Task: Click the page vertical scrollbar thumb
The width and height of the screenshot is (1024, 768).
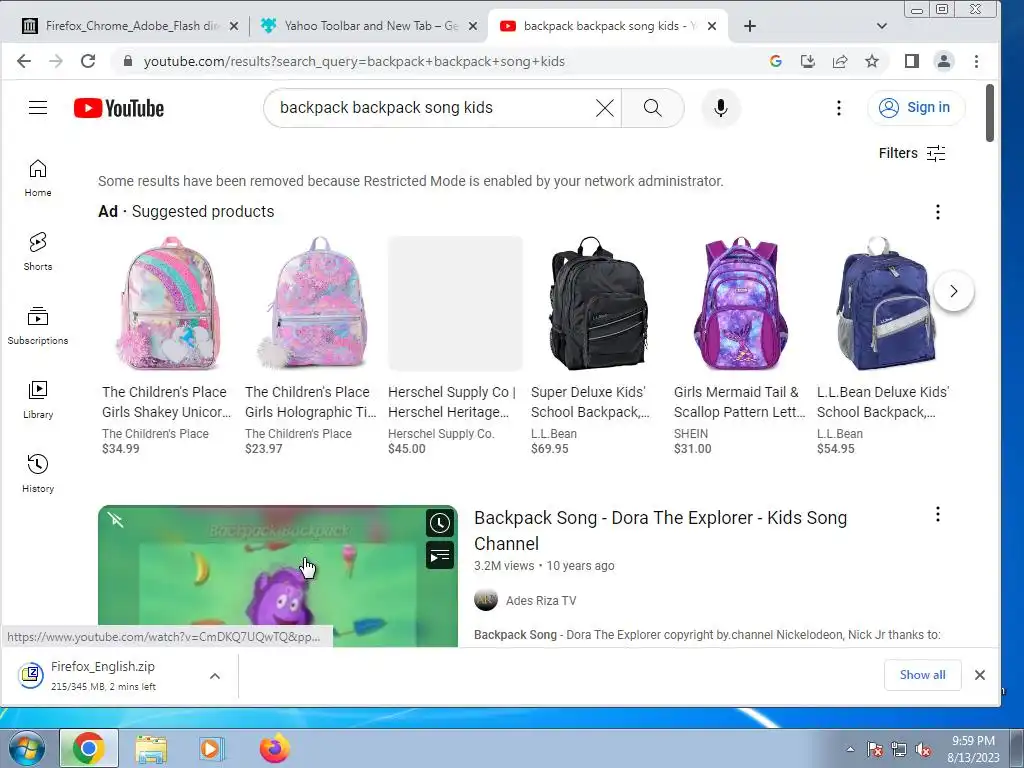Action: point(990,112)
